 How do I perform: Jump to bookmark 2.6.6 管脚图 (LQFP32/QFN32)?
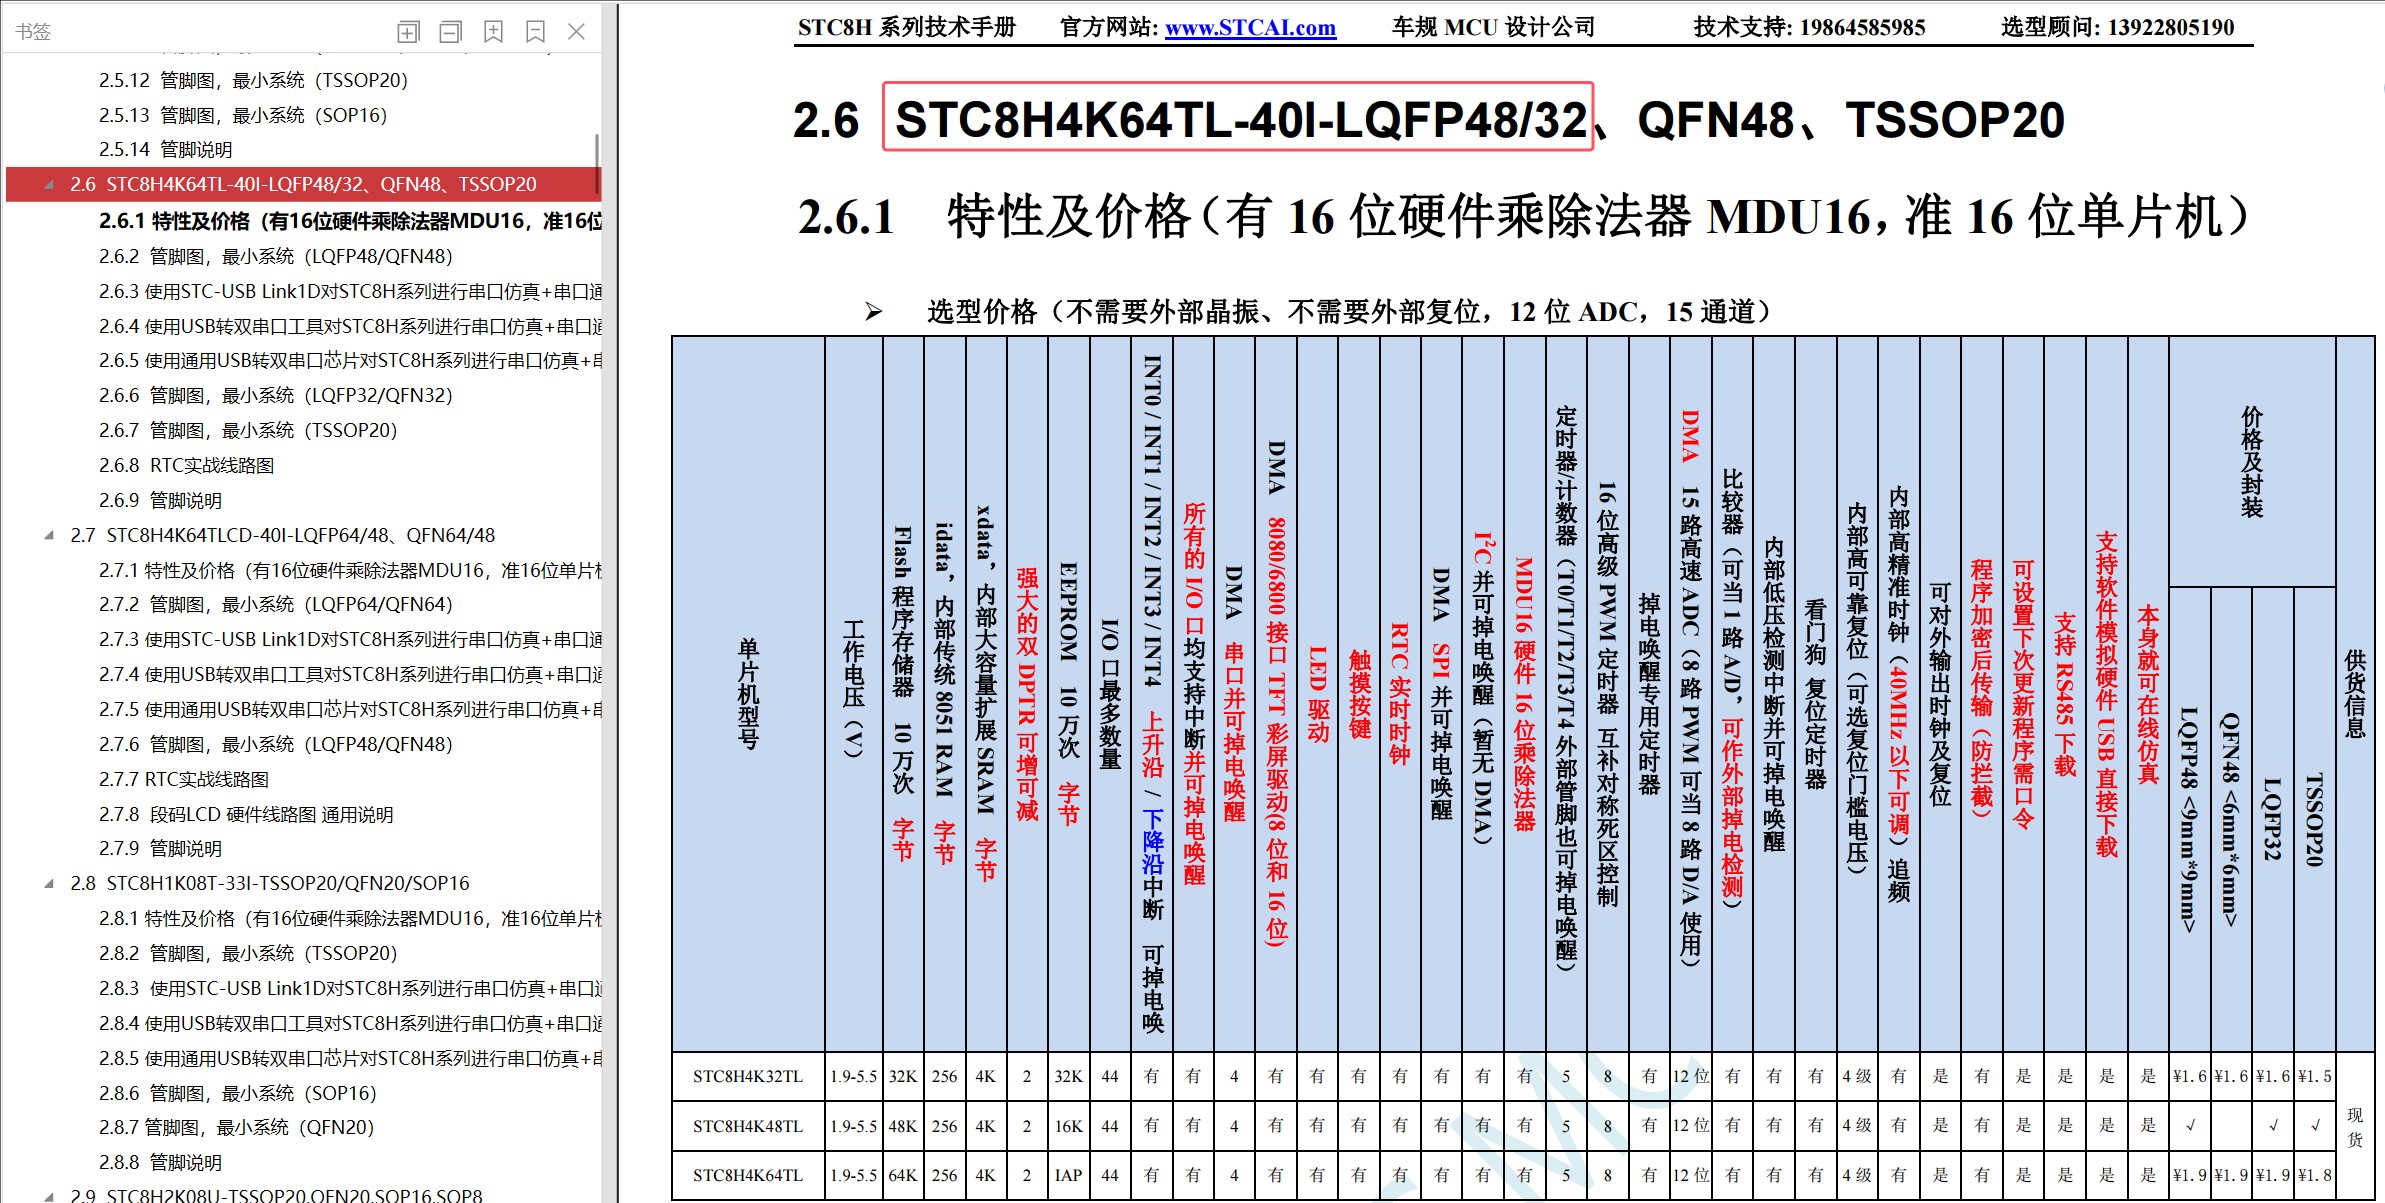[276, 396]
